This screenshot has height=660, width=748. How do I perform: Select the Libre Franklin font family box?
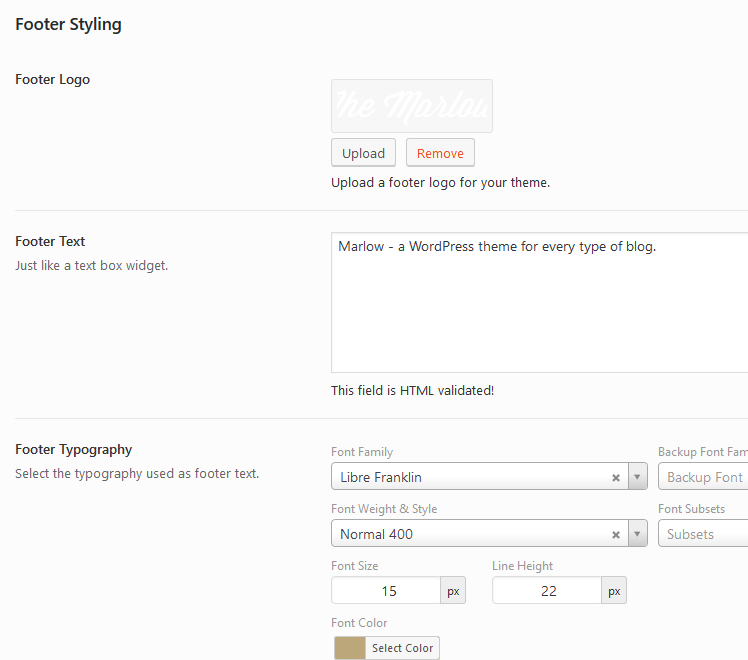(x=470, y=477)
